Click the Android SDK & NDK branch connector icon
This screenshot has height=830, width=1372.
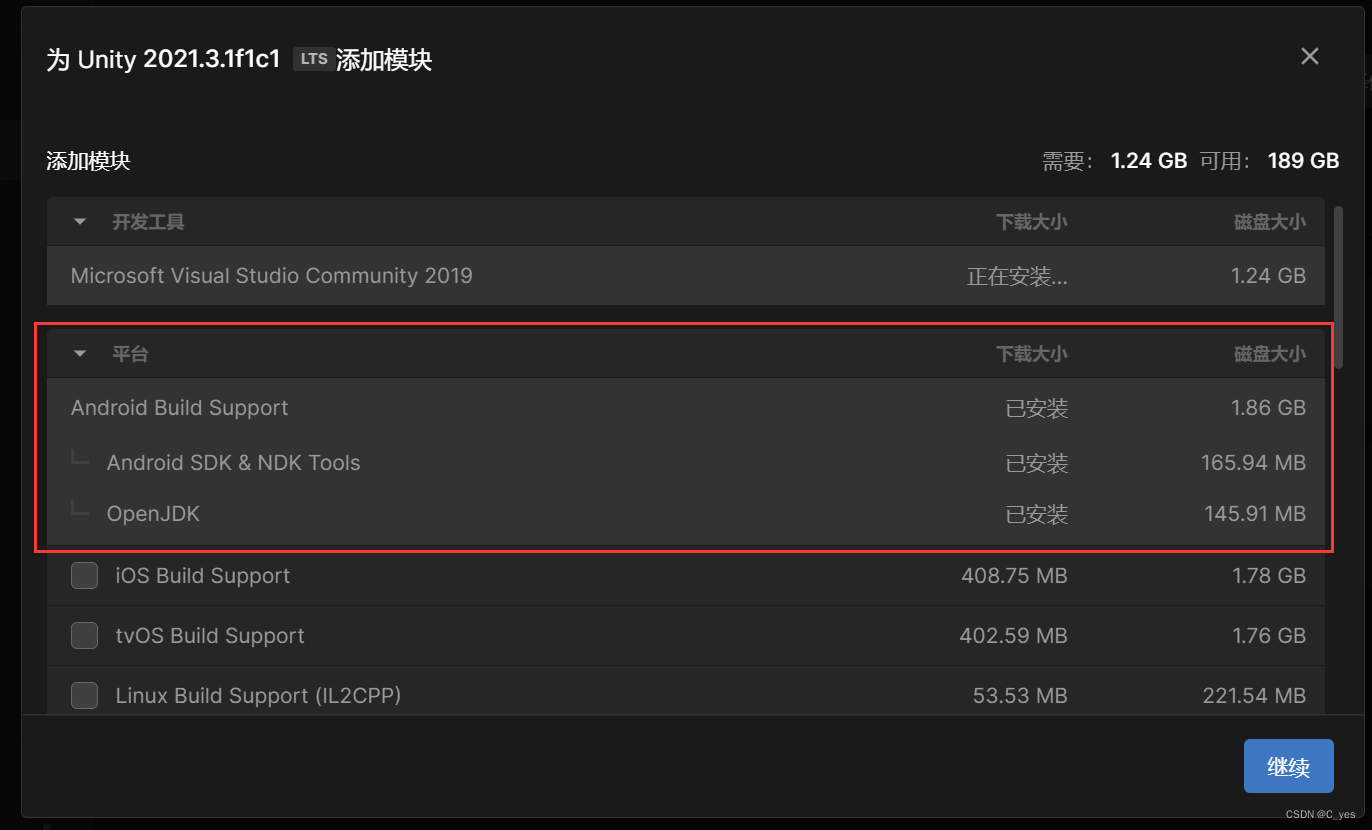[x=80, y=457]
